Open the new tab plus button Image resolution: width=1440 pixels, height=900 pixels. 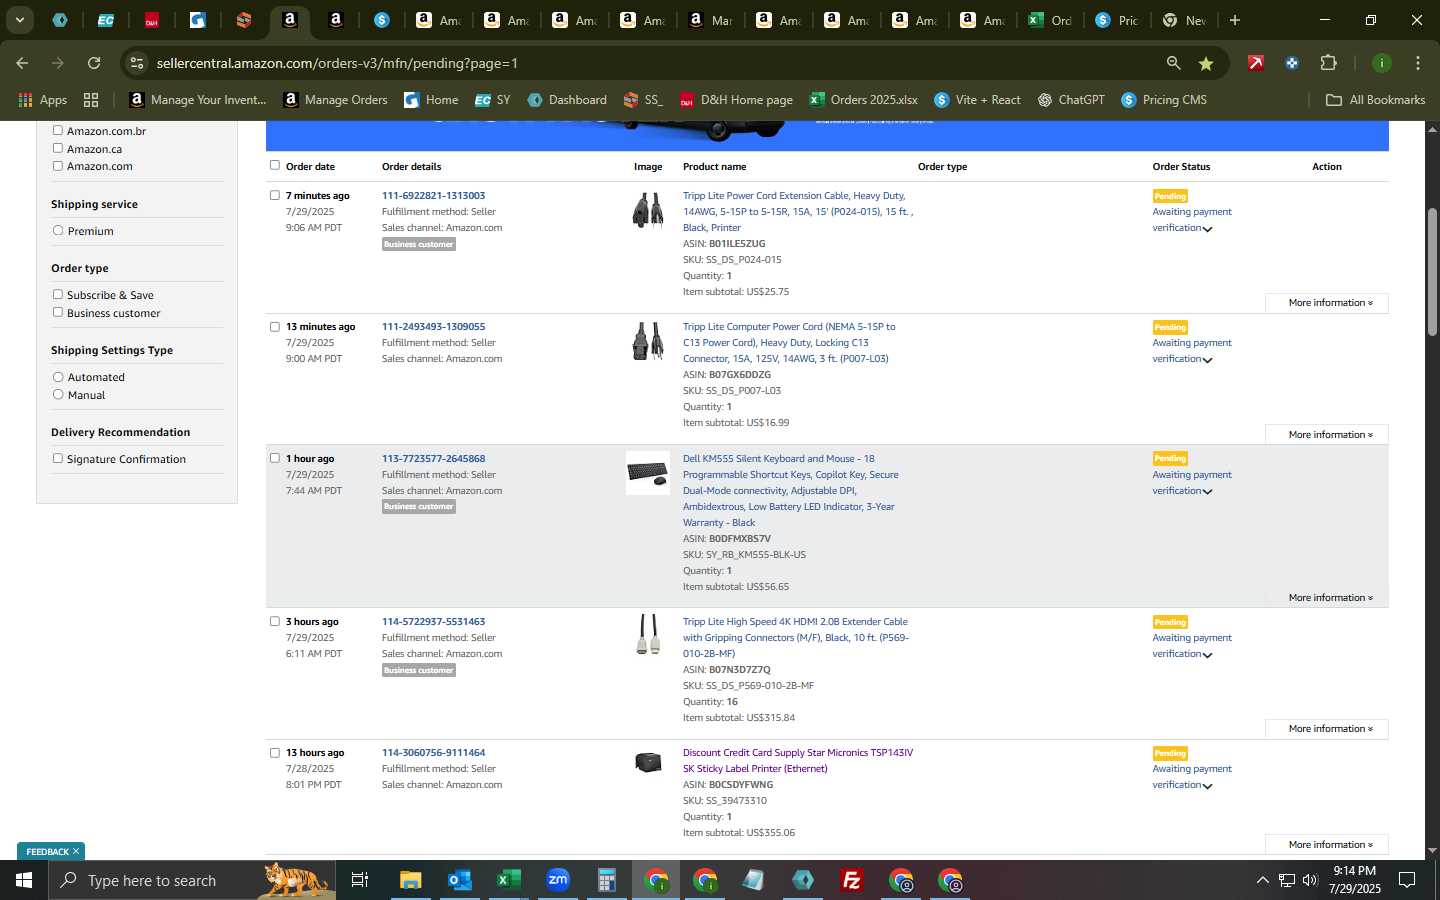1235,20
